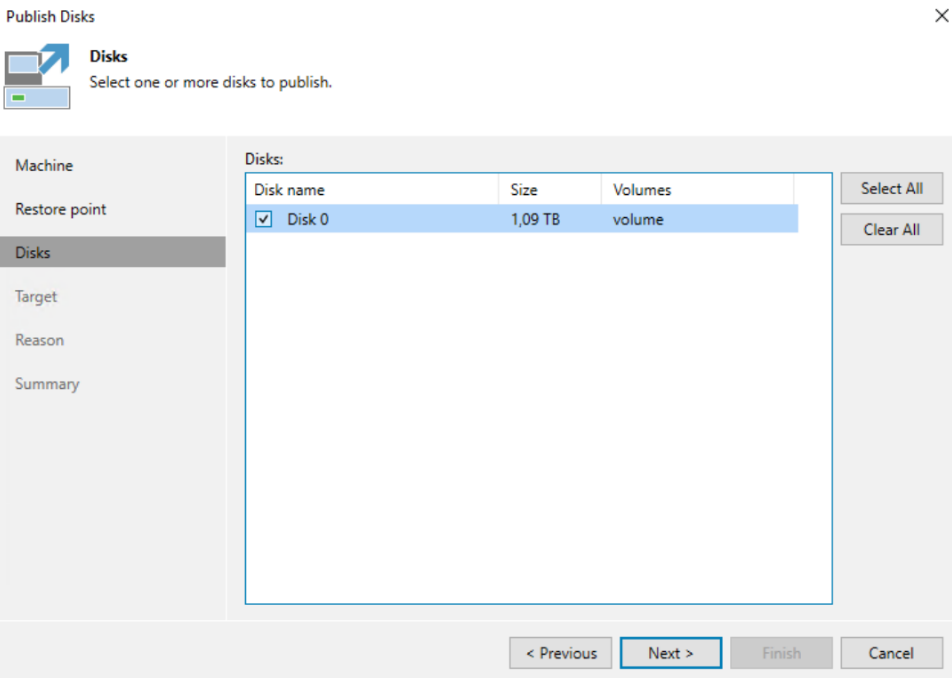Open the Reason step
Image resolution: width=952 pixels, height=678 pixels.
coord(39,340)
